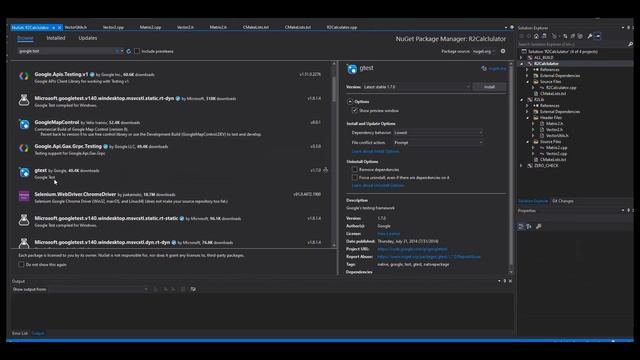Screen dimensions: 640x360
Task: Click the package list vertical scrollbar
Action: tap(334, 153)
